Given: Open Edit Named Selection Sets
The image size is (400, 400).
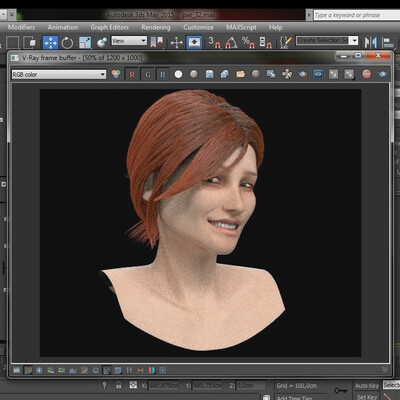Looking at the screenshot, I should click(286, 42).
